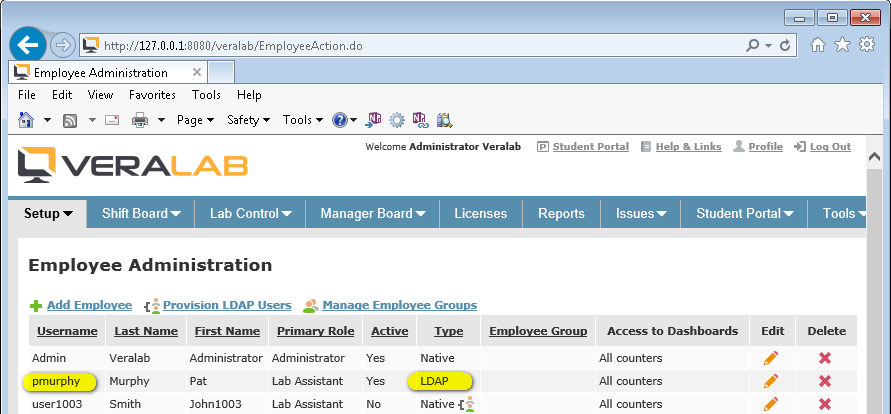Viewport: 891px width, 414px height.
Task: Open dropdown arrow next to feeds icon
Action: tap(92, 120)
